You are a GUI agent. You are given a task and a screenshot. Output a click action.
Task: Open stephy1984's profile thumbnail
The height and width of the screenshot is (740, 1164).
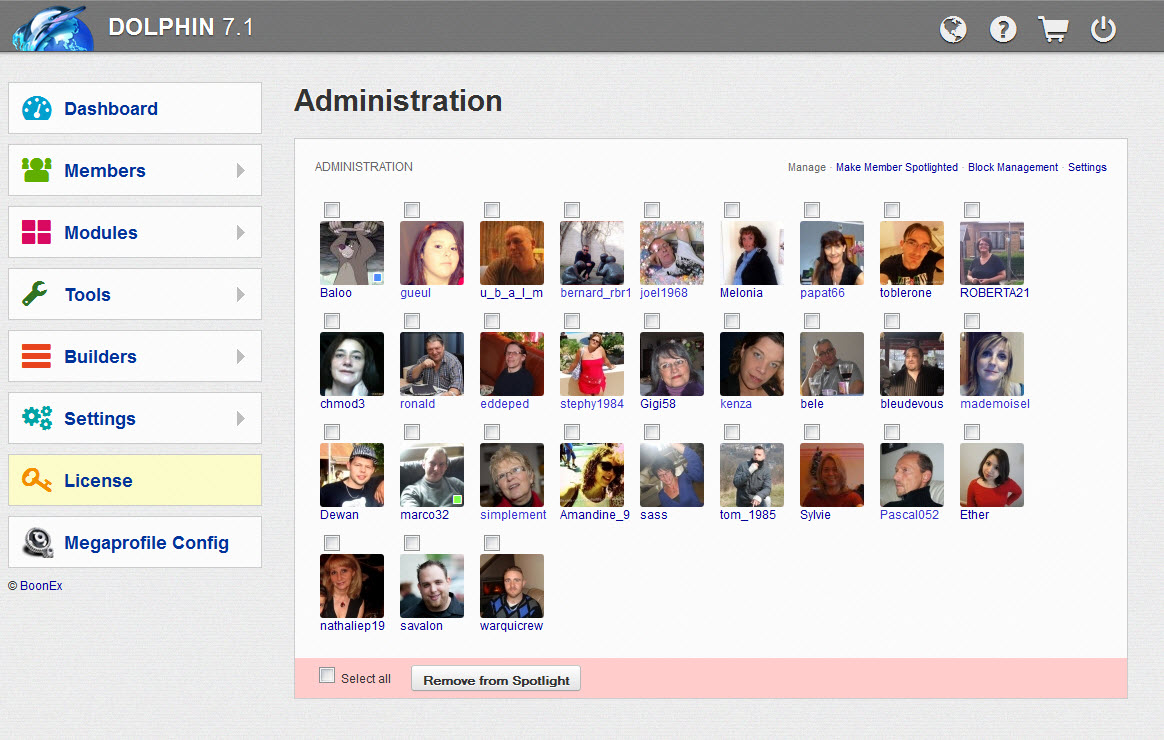(592, 364)
